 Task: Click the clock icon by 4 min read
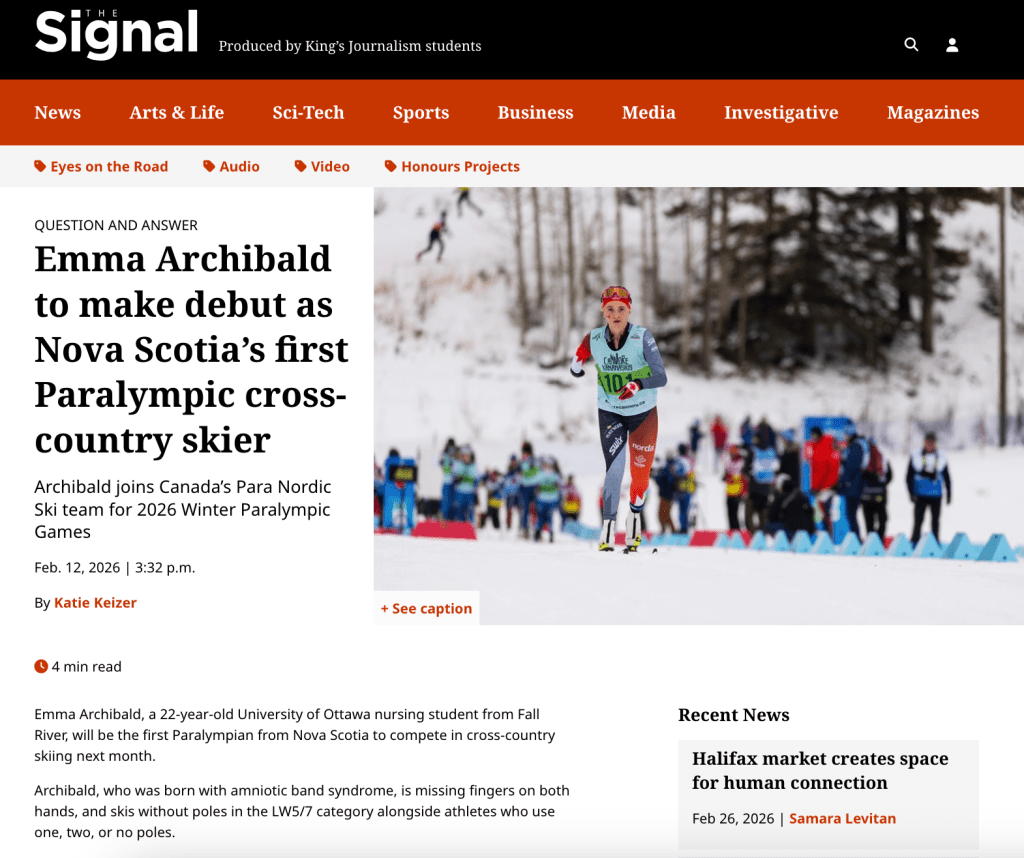pos(41,666)
